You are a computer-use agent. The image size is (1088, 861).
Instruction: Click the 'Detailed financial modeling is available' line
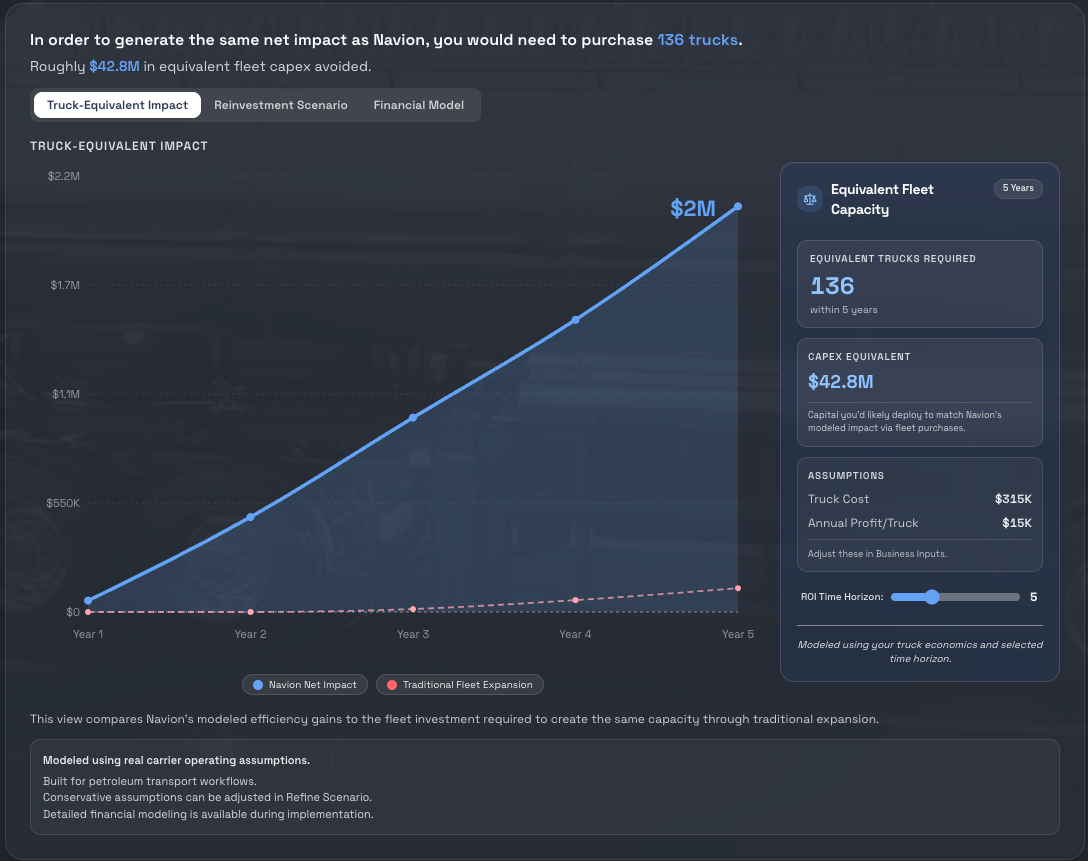coord(208,814)
